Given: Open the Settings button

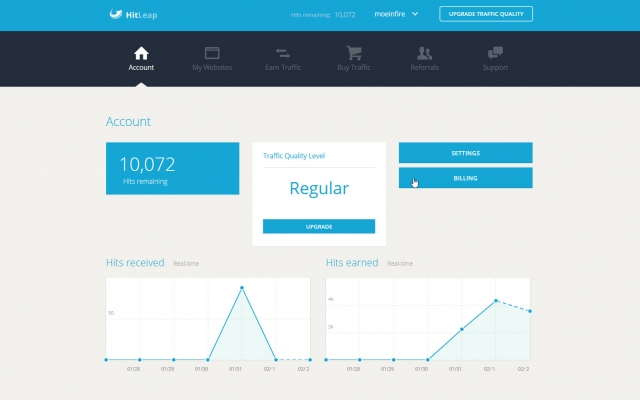Looking at the screenshot, I should [x=466, y=153].
